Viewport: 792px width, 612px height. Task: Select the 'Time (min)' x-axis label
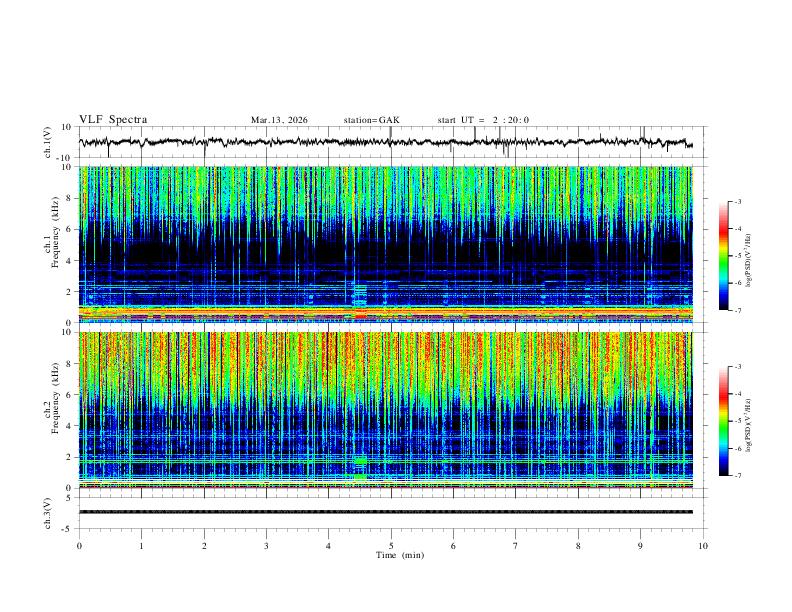pos(400,555)
